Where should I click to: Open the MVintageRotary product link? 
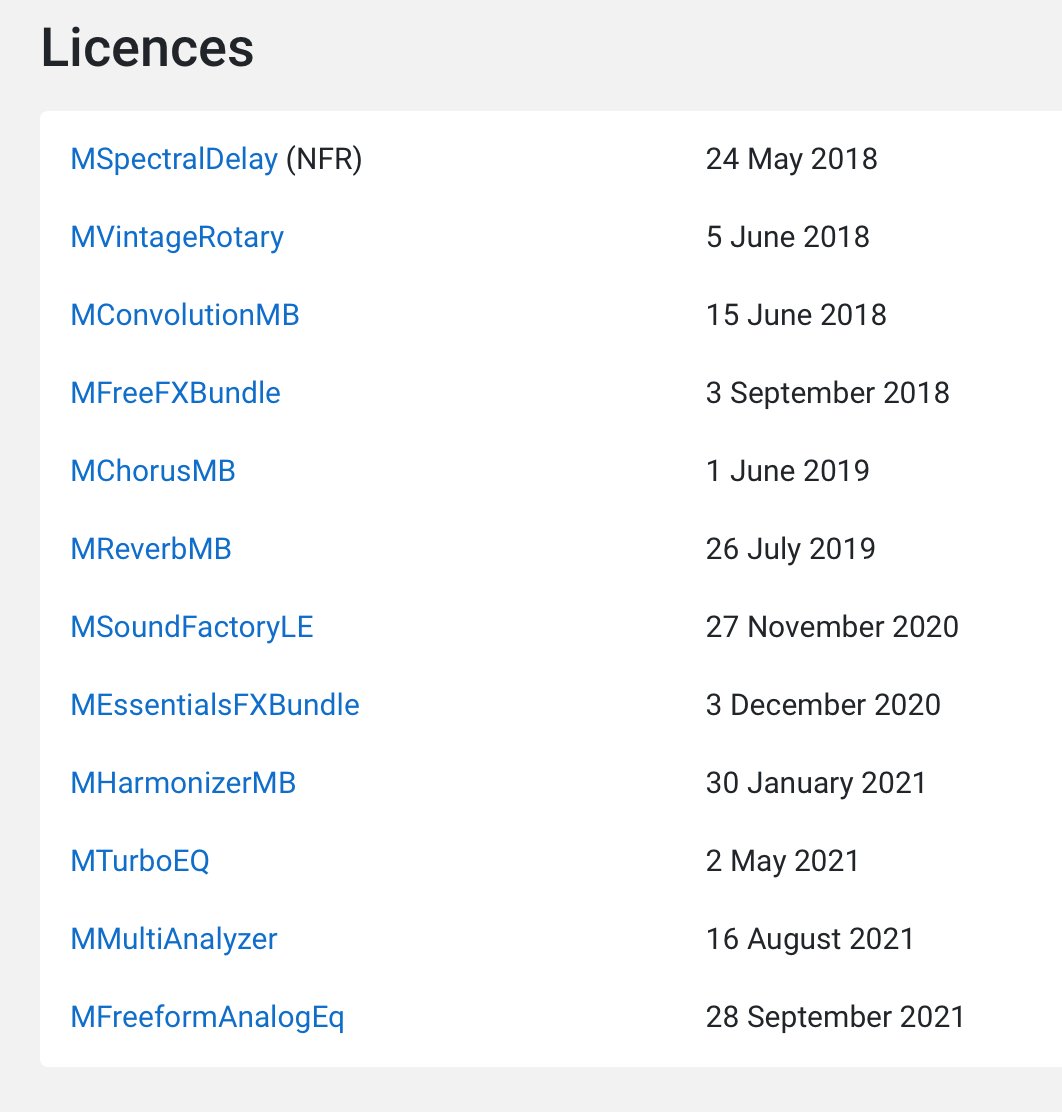click(x=177, y=237)
